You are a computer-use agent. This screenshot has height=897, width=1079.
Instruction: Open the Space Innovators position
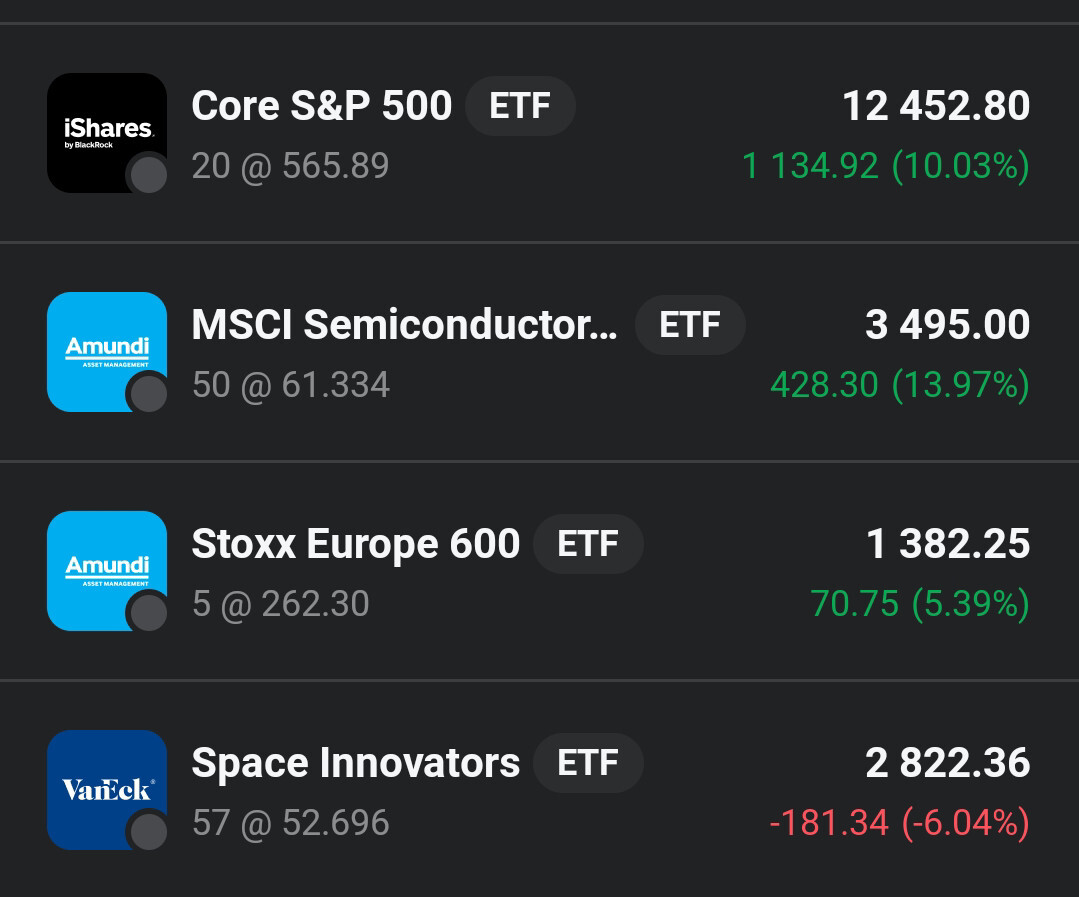tap(355, 763)
